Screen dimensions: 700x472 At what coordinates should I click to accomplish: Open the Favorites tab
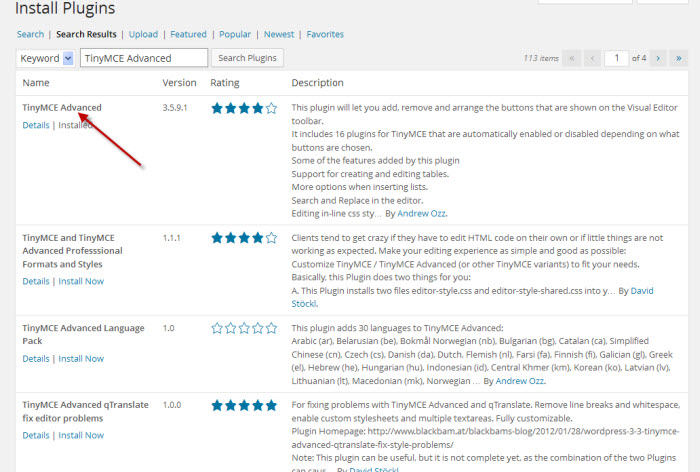coord(325,34)
